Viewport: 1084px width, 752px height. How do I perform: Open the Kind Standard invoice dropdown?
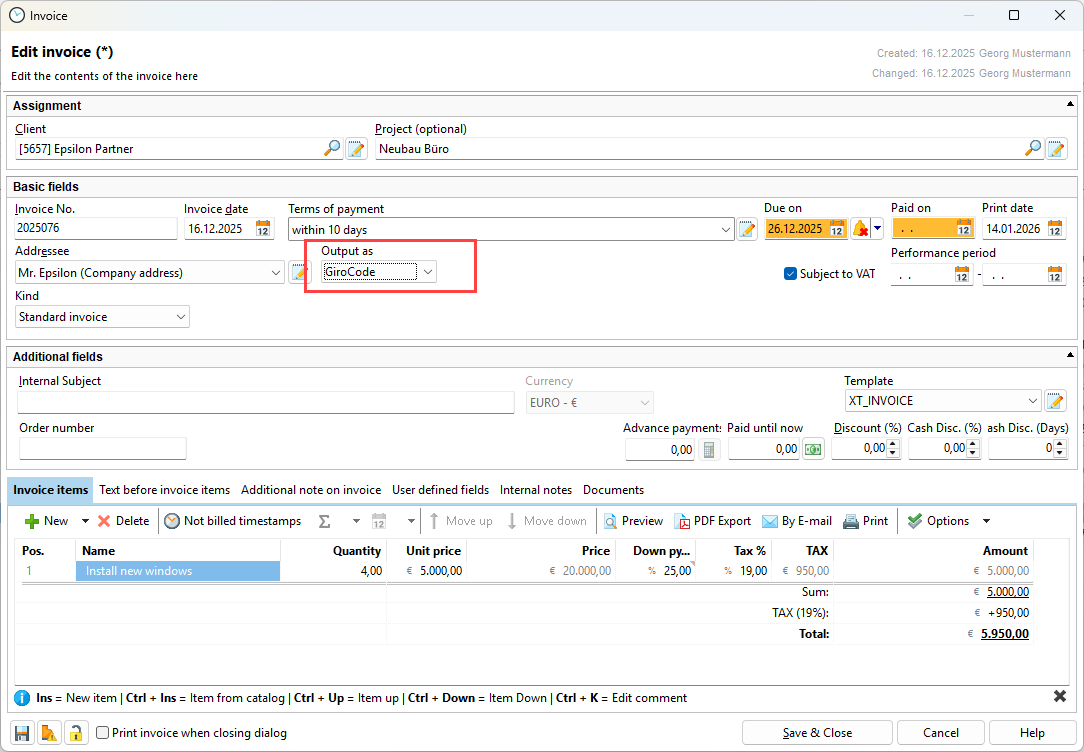pos(181,317)
